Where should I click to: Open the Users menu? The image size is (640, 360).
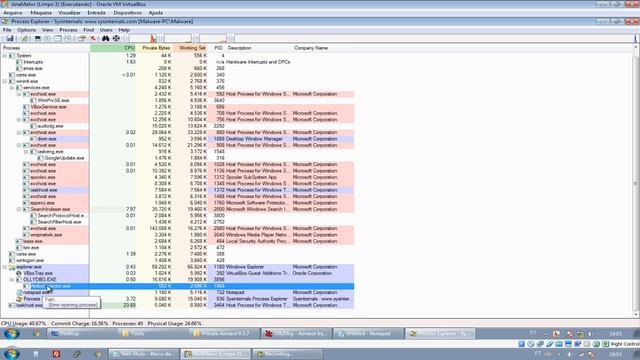[x=106, y=30]
